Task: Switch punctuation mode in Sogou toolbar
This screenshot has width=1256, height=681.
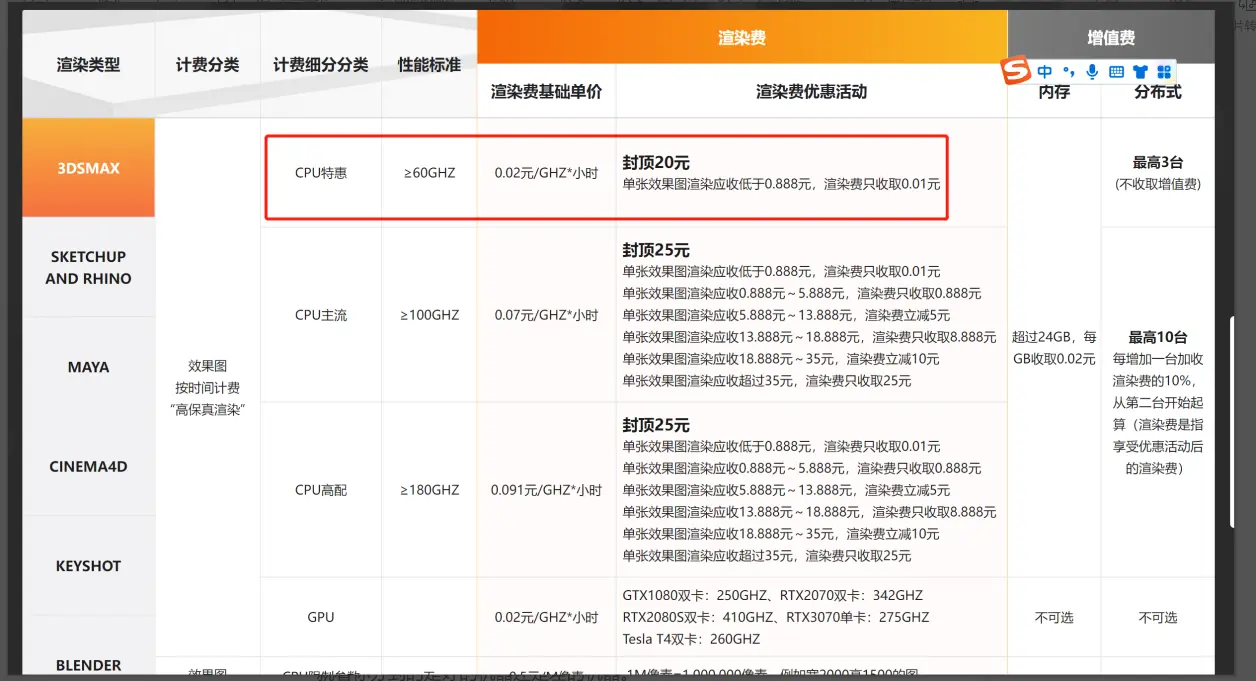Action: pos(1069,72)
